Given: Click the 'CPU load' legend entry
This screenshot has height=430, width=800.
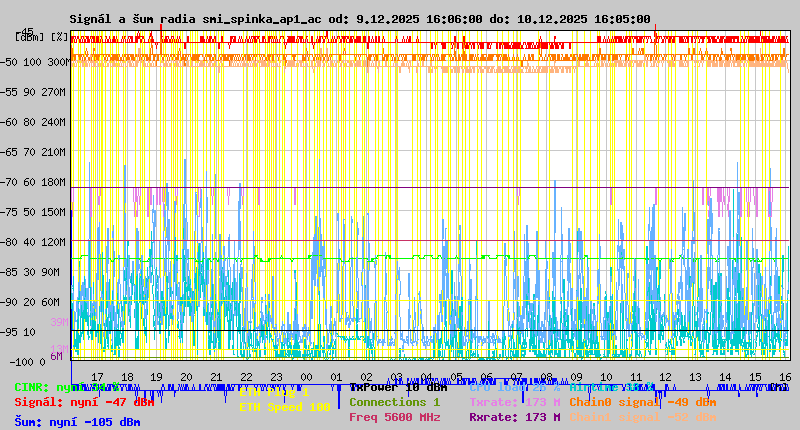Looking at the screenshot, I should click(x=515, y=388).
